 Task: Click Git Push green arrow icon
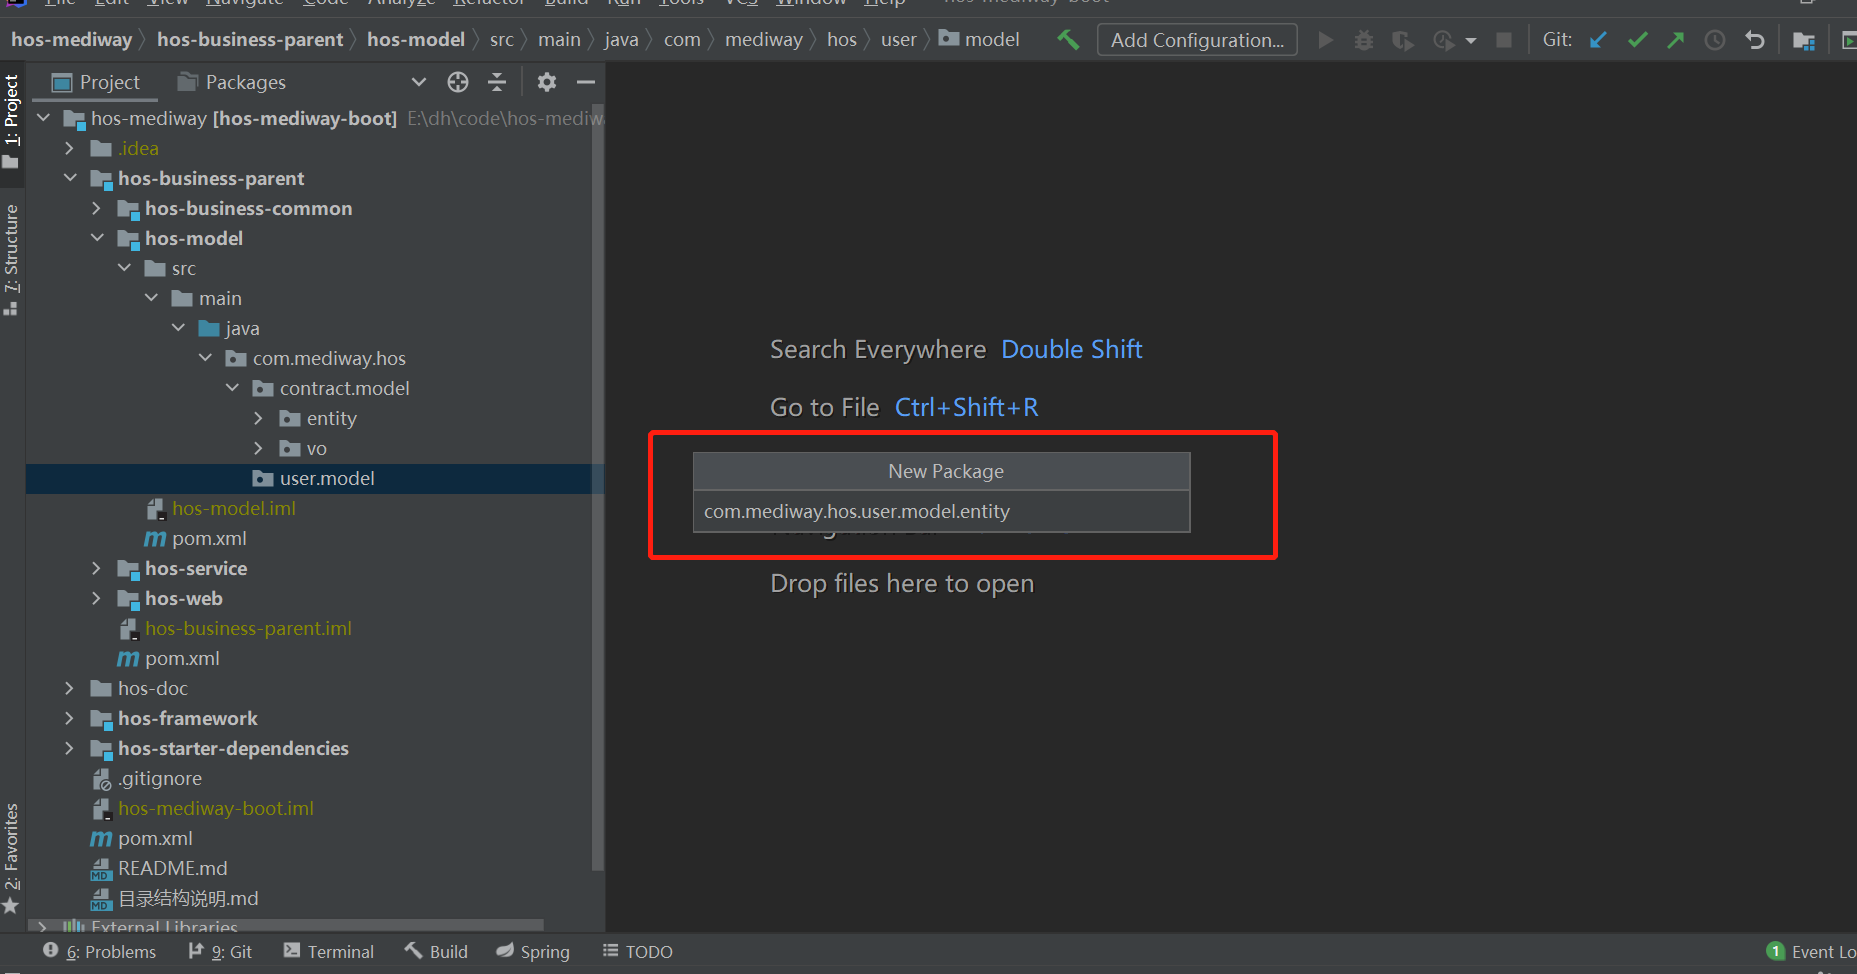pos(1676,40)
